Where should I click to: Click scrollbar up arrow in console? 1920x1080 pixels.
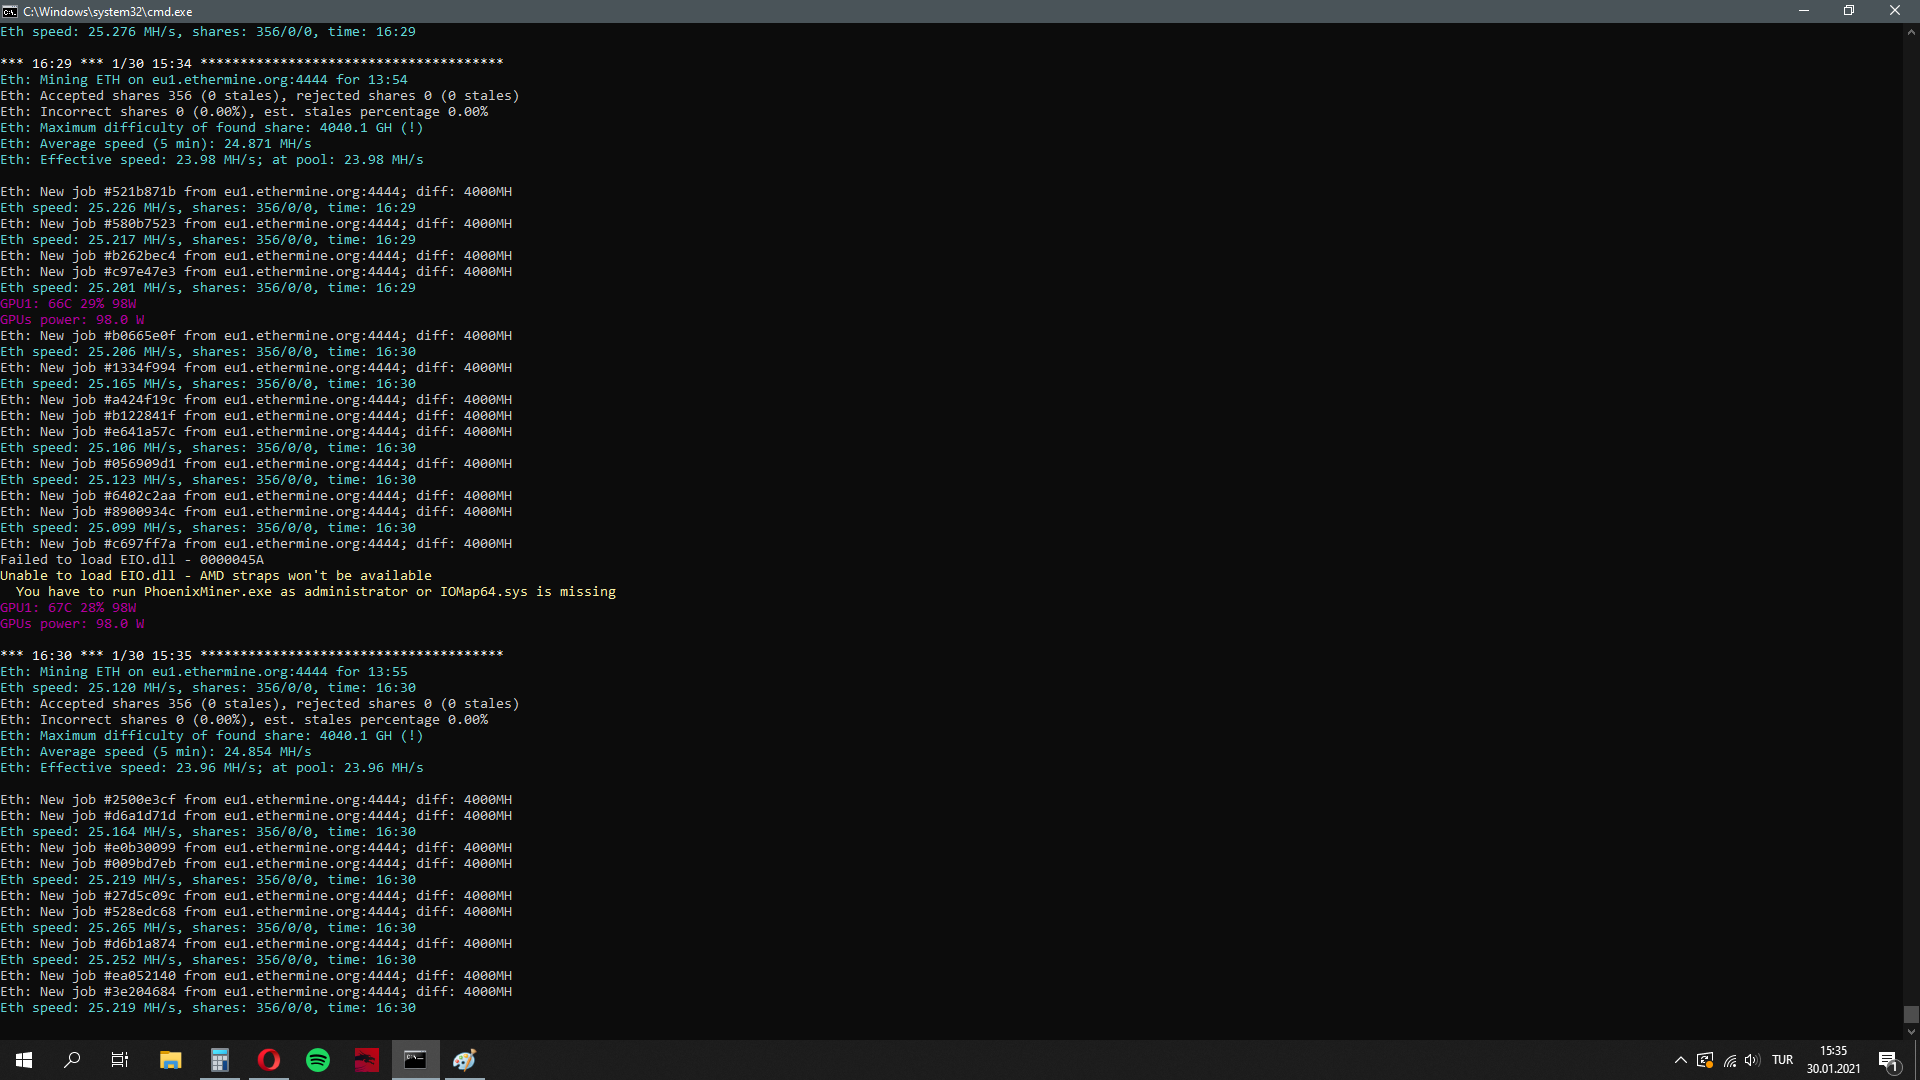(x=1911, y=31)
